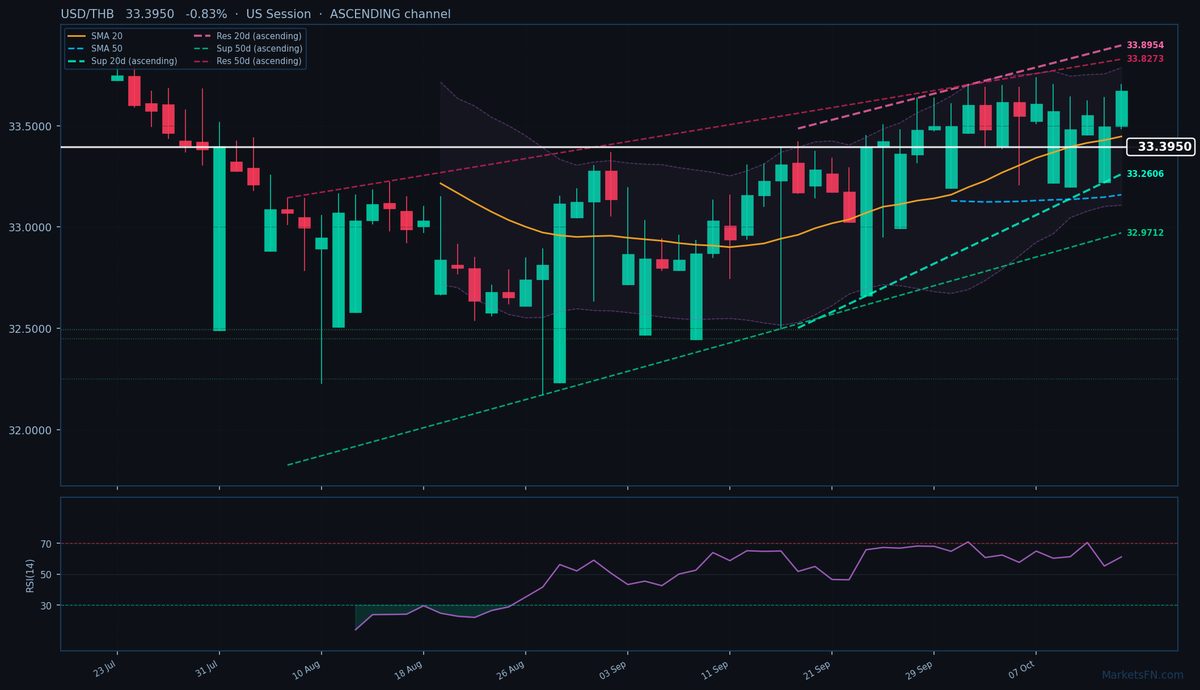Click the 33.8954 resistance price label
This screenshot has height=690, width=1200.
1144,45
